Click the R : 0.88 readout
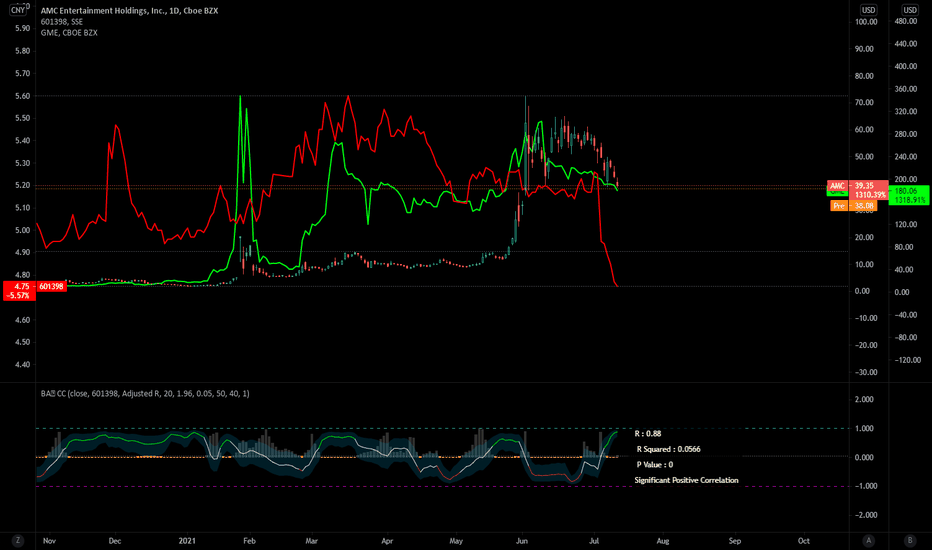 [x=648, y=433]
